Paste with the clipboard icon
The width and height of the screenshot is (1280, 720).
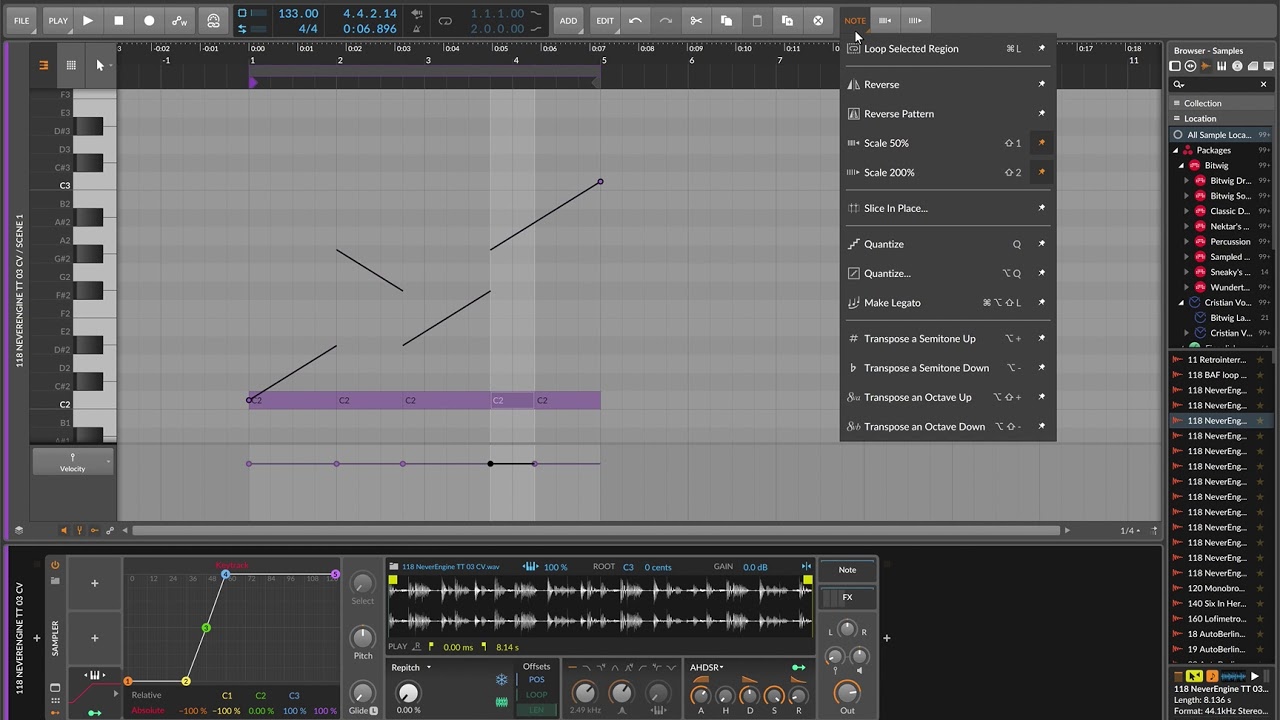click(x=757, y=20)
